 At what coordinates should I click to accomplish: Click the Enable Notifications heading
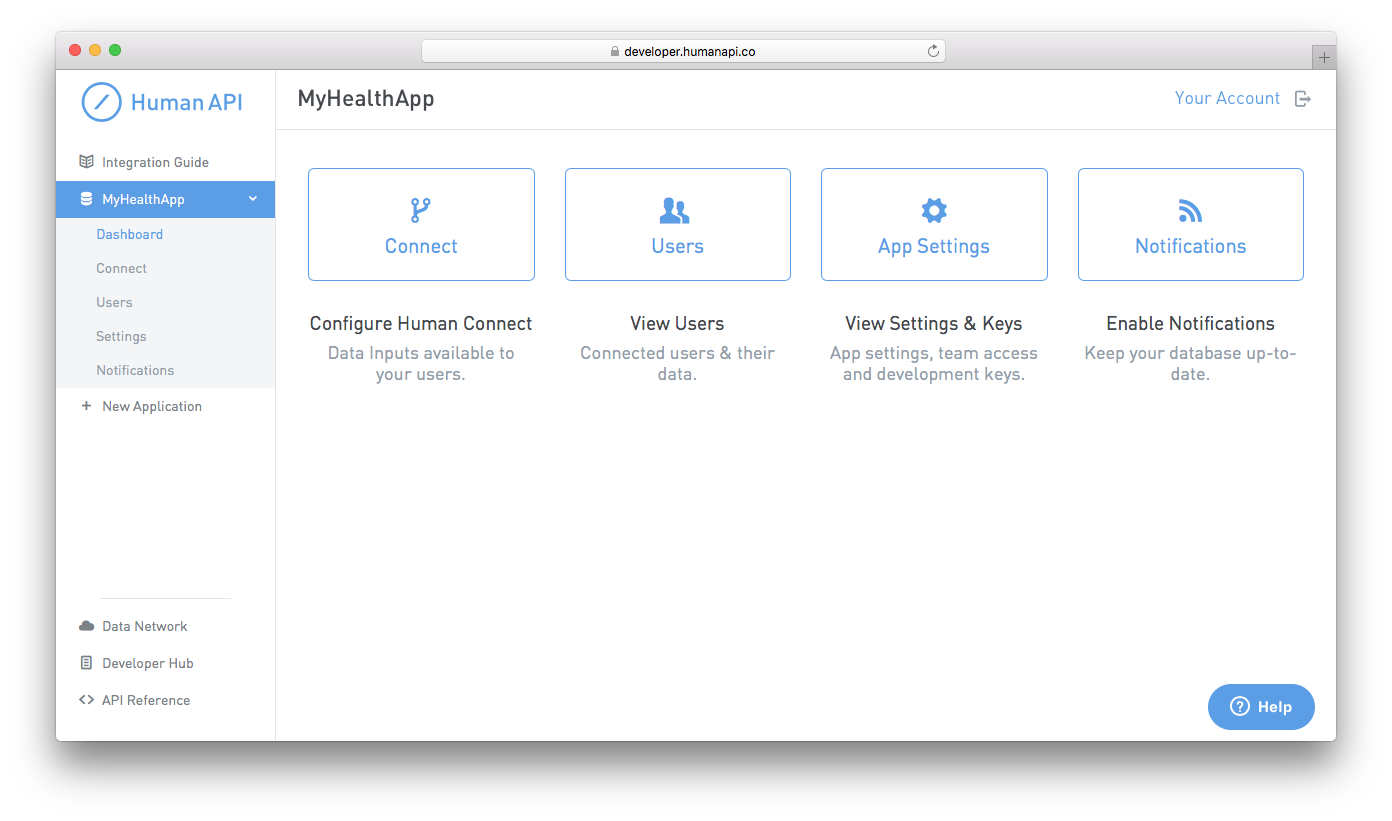1190,323
